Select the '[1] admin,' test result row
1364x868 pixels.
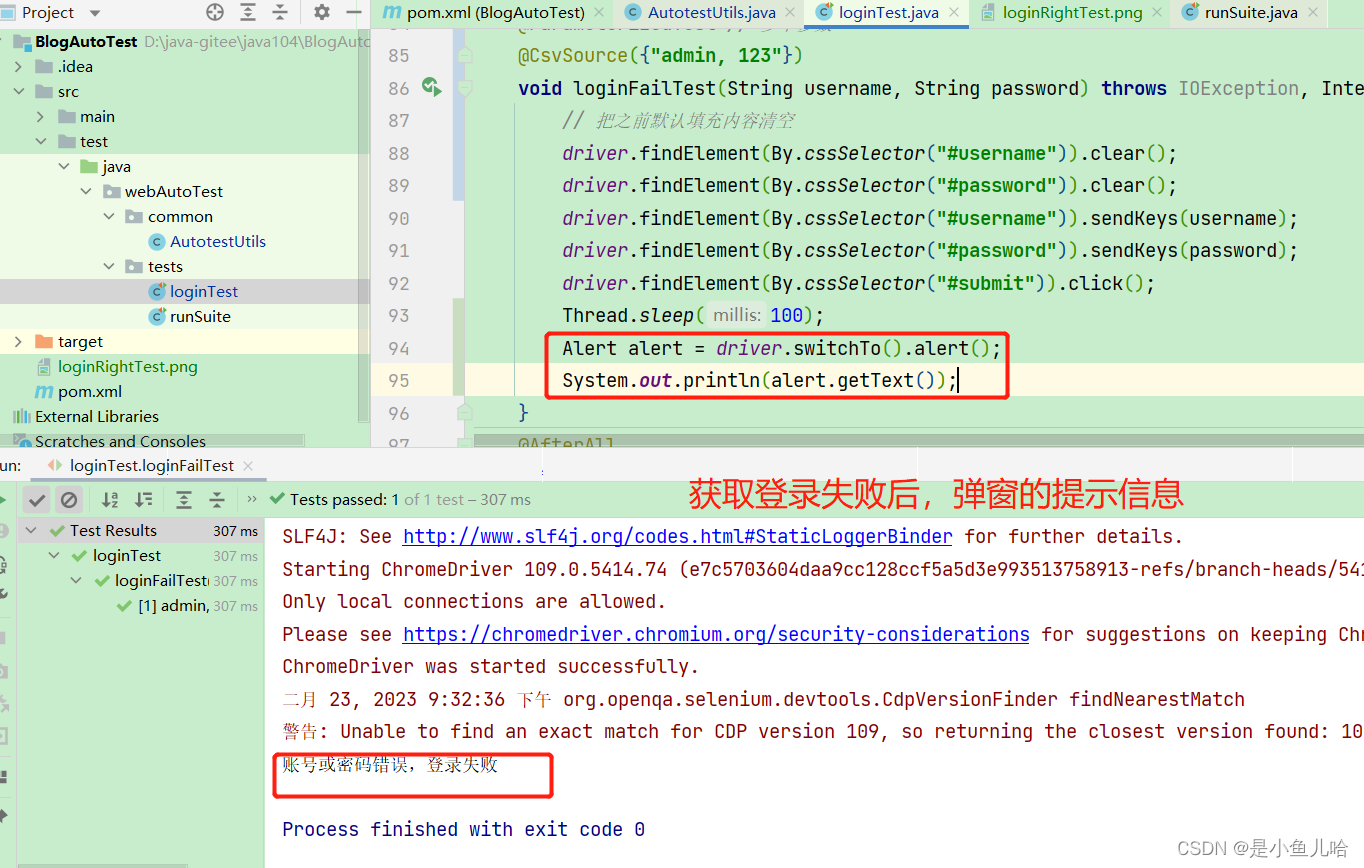pos(172,606)
